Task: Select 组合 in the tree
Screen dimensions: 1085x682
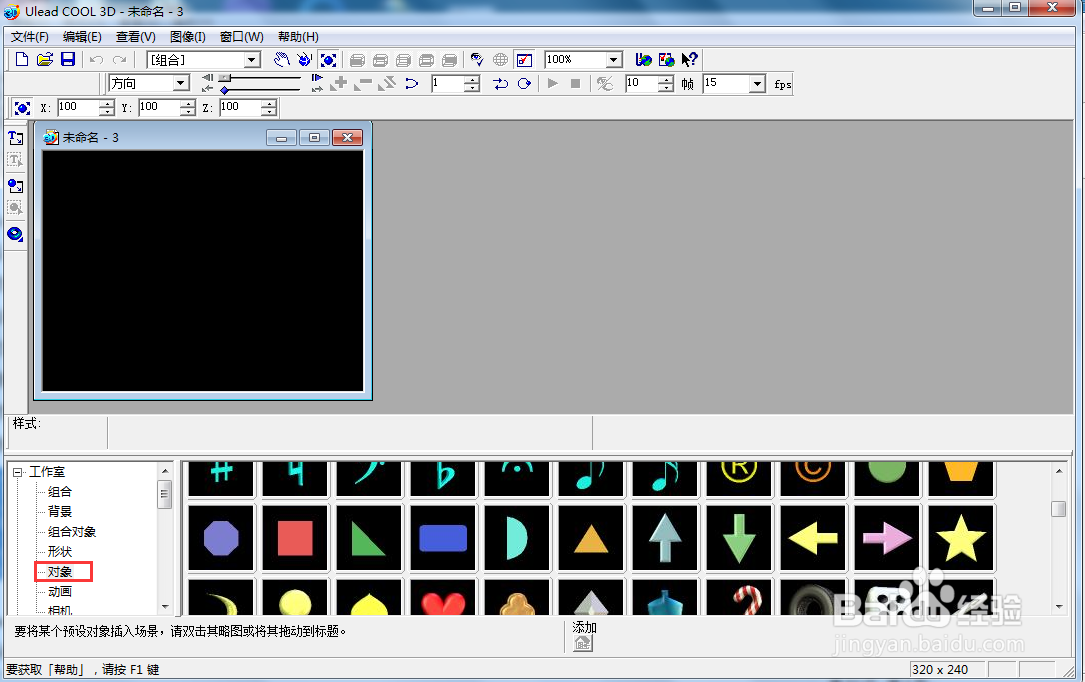Action: (x=60, y=492)
